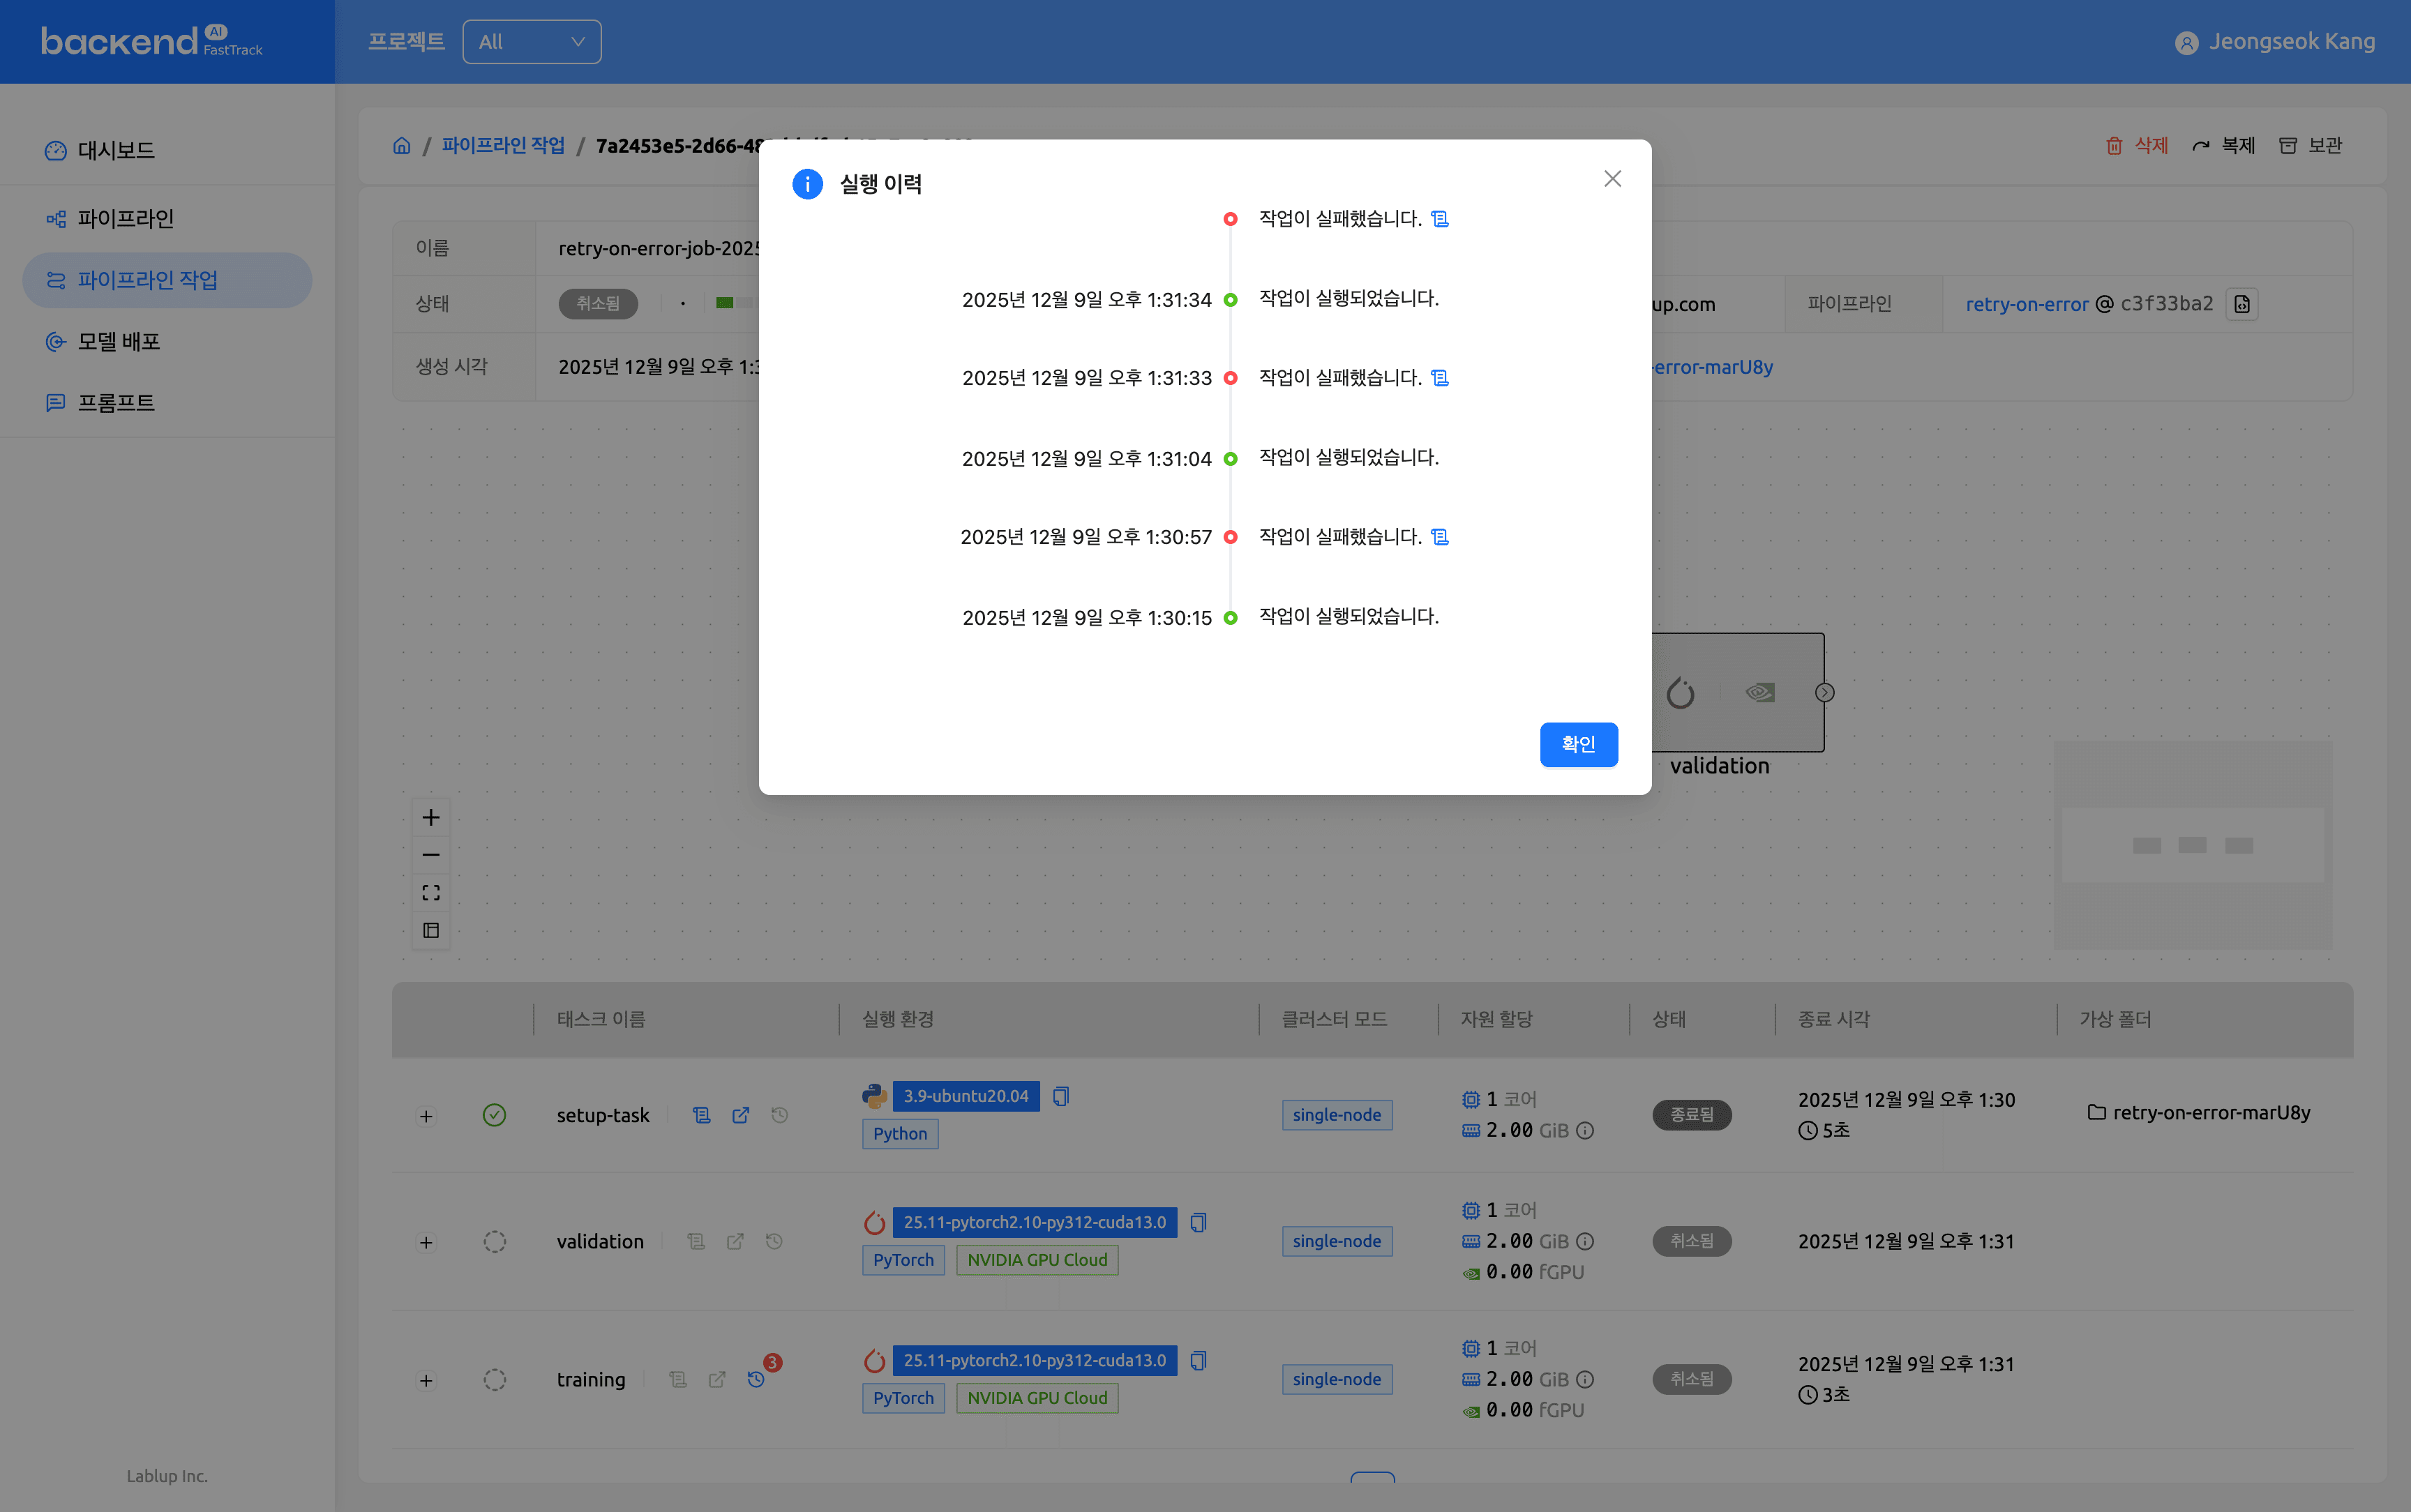Viewport: 2411px width, 1512px height.
Task: Copy the 3.9-ubuntu20.04 image name
Action: pyautogui.click(x=1061, y=1096)
